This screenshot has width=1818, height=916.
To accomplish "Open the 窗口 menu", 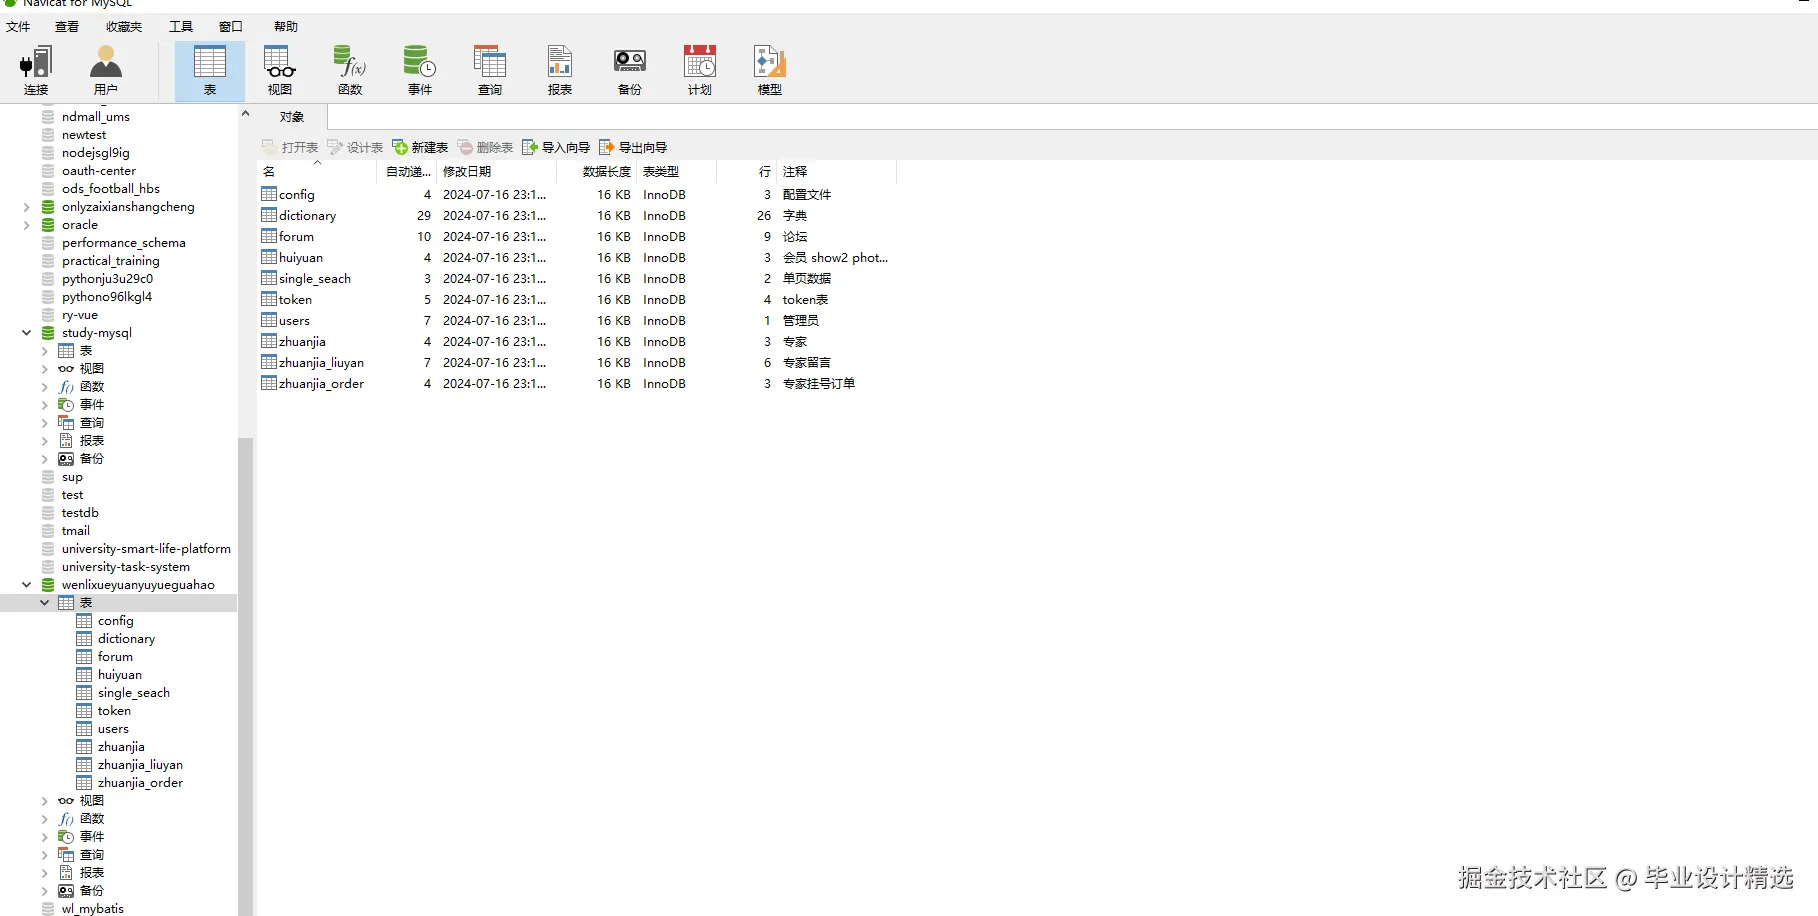I will pyautogui.click(x=231, y=27).
